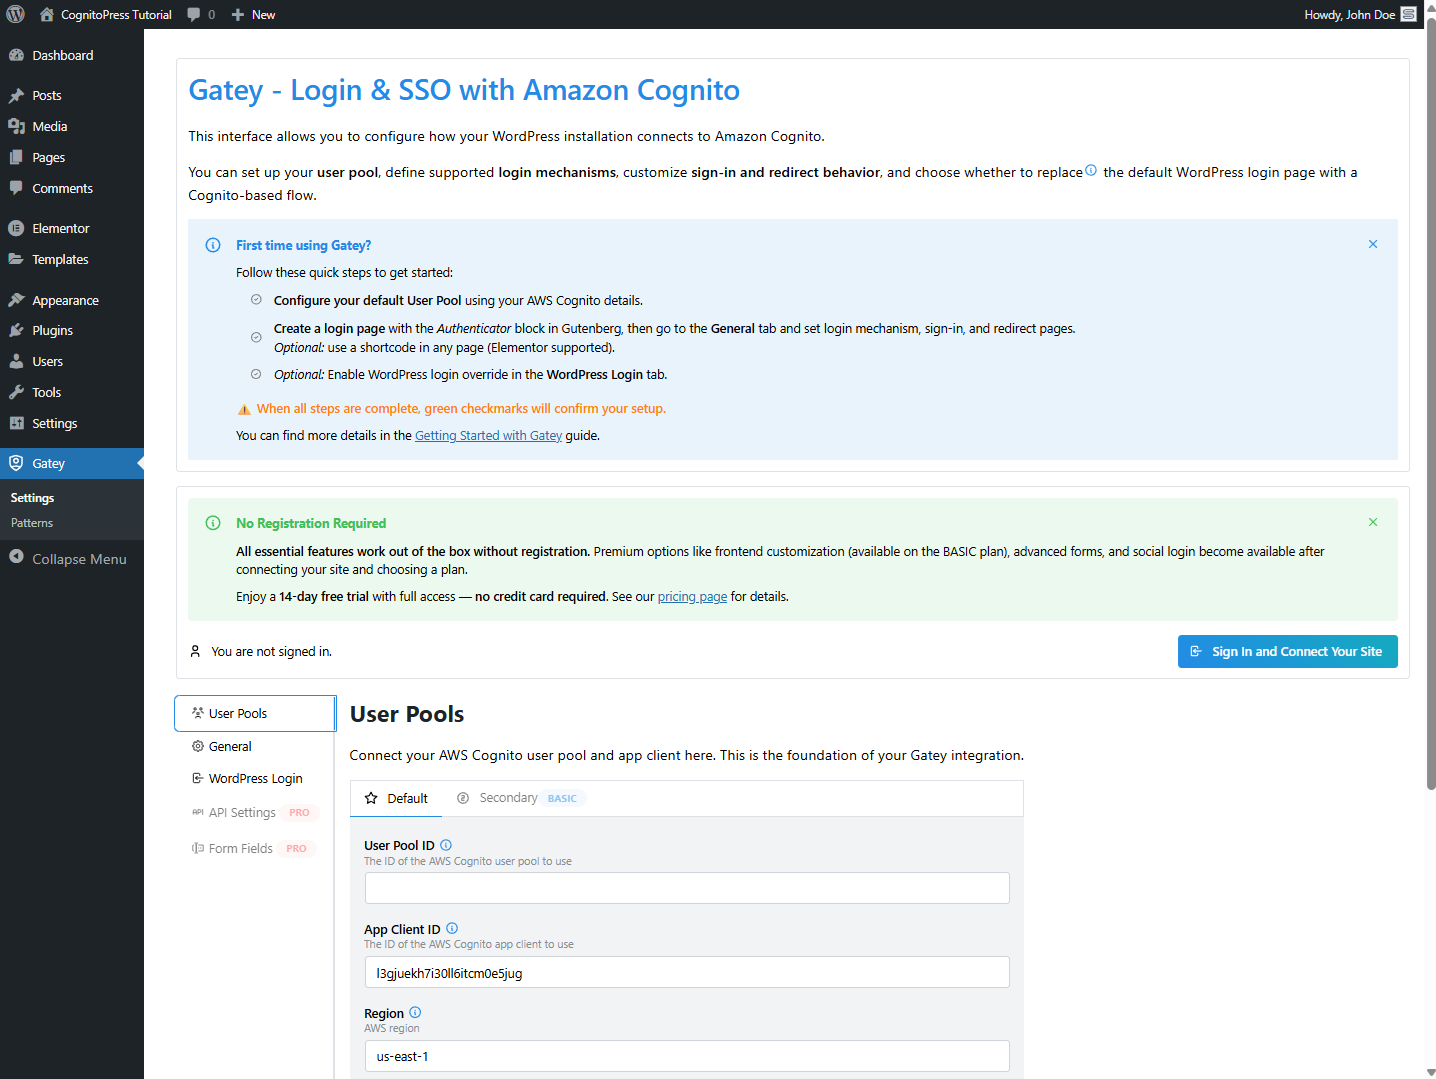Click the PRO badge beside API Settings

[x=299, y=813]
